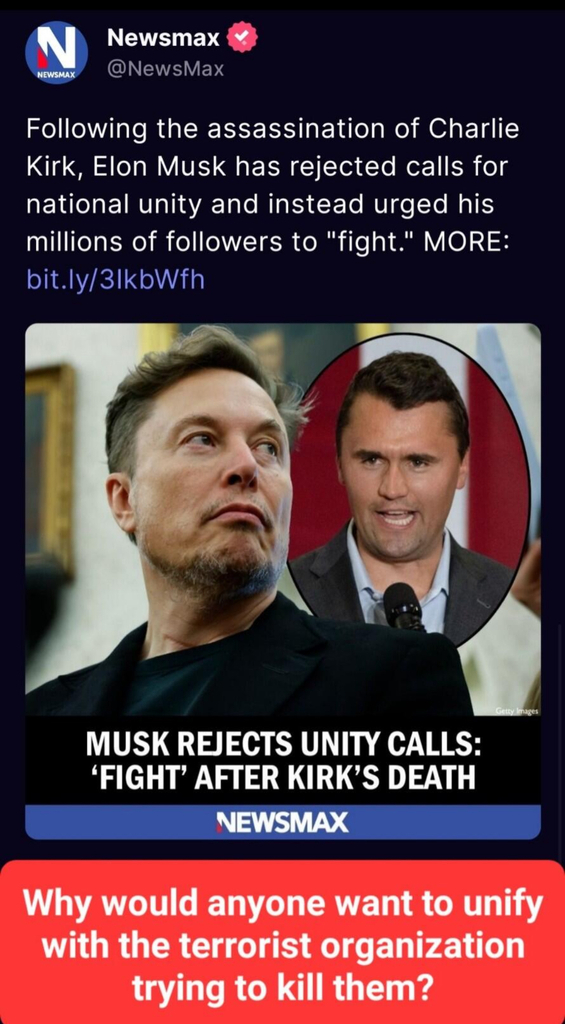Click the 'FIGHT' AFTER KIRK'S DEATH line
Screen dimensions: 565x1024
pyautogui.click(x=283, y=778)
